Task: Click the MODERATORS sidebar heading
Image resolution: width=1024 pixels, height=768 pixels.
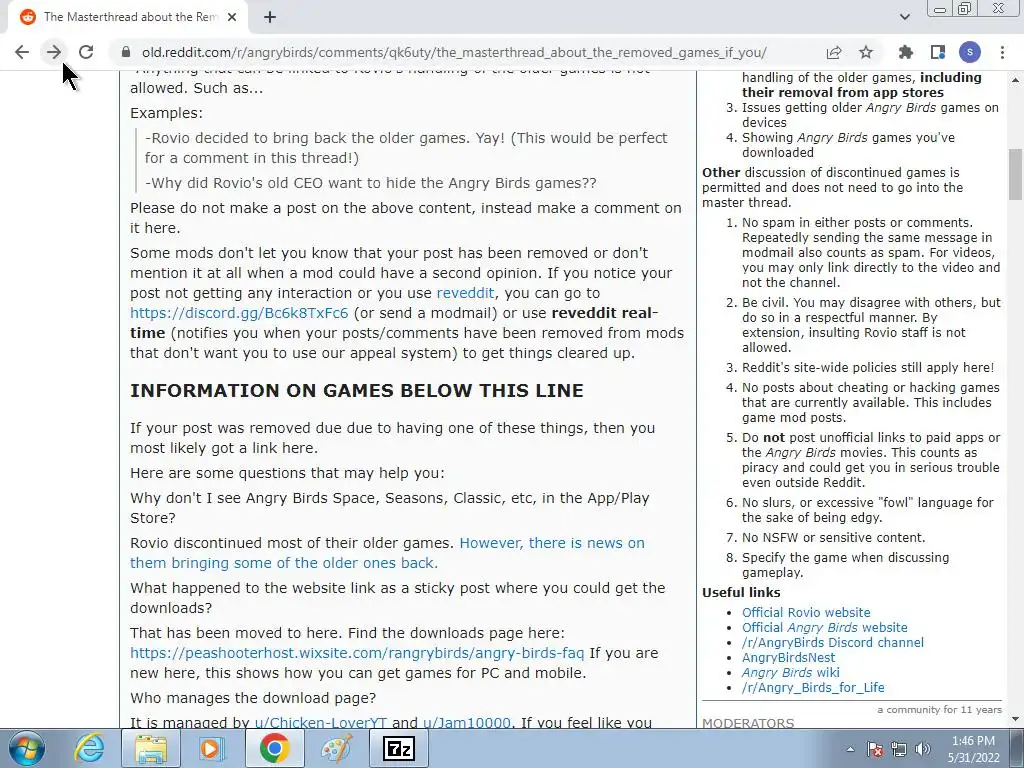Action: click(x=748, y=723)
